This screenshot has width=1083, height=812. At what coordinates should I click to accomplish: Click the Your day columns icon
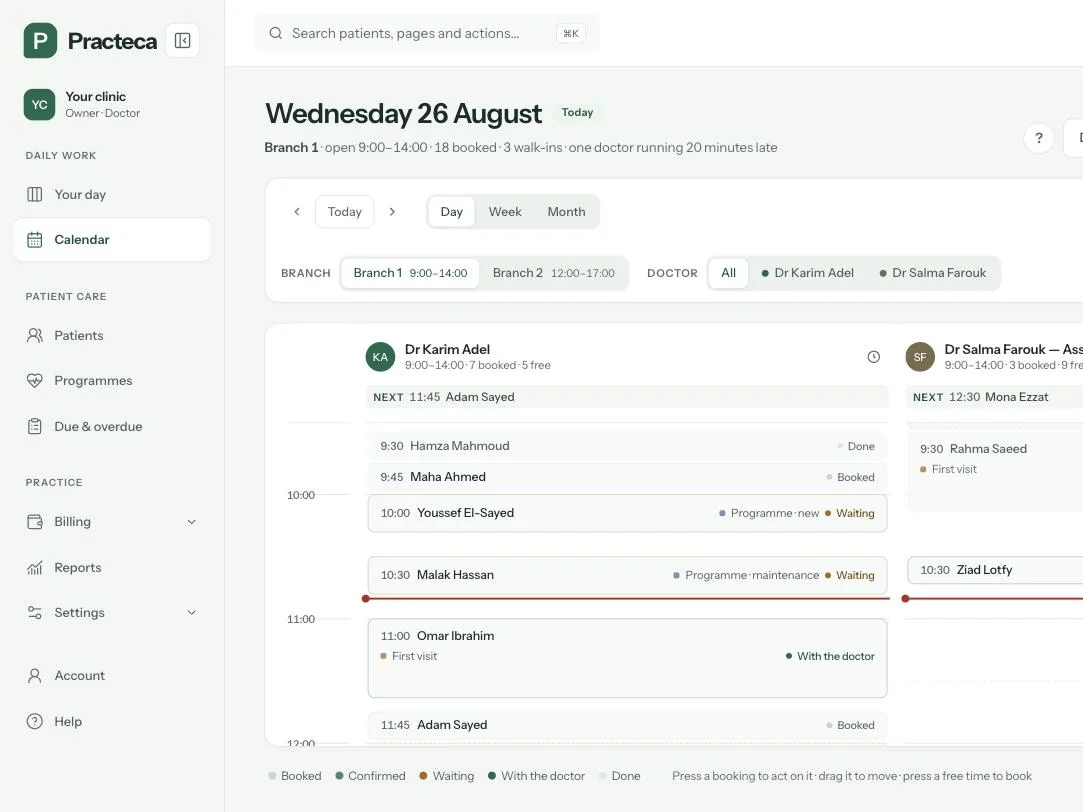tap(35, 195)
